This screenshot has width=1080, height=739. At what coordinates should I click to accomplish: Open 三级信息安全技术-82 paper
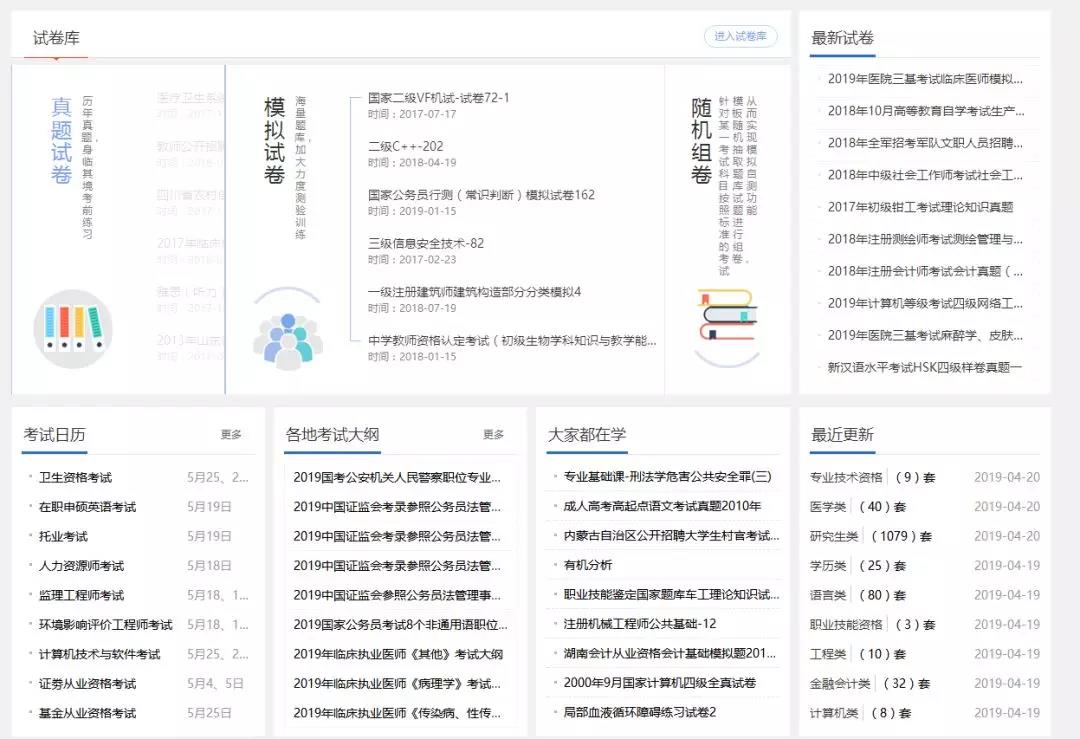click(426, 243)
